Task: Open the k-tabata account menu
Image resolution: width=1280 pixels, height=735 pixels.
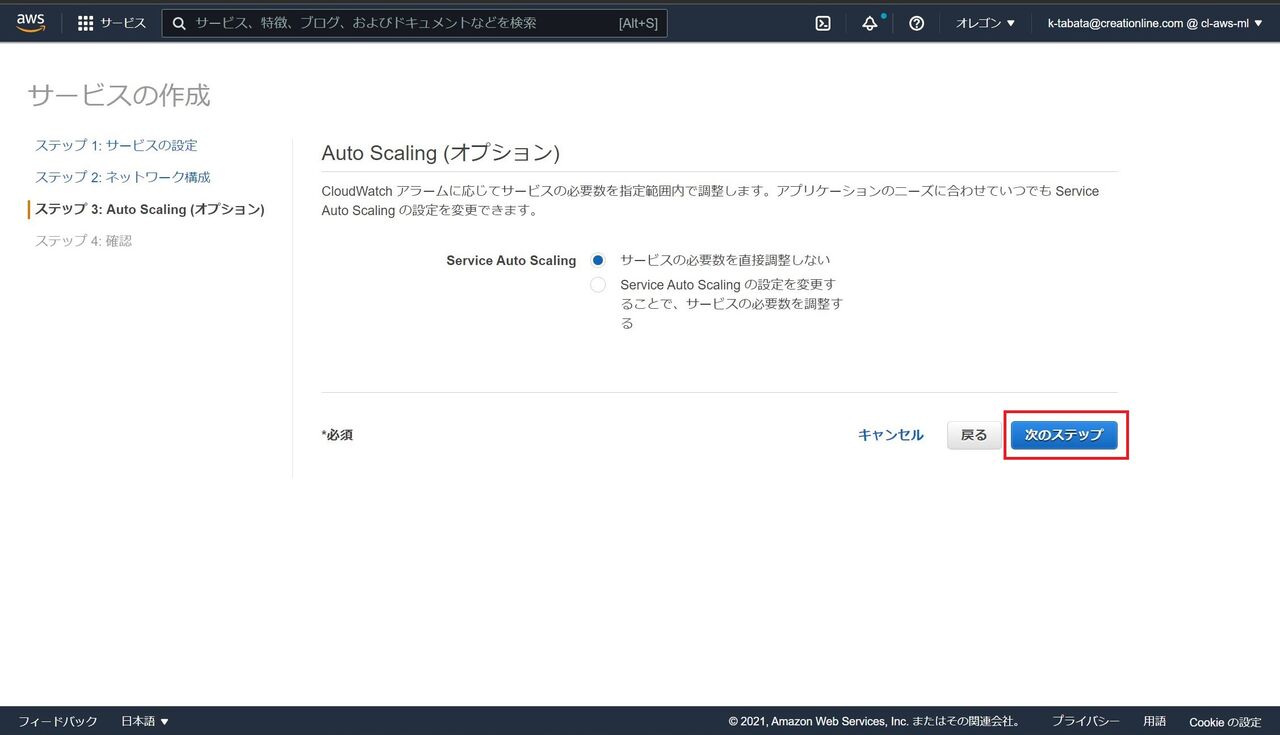Action: pyautogui.click(x=1155, y=23)
